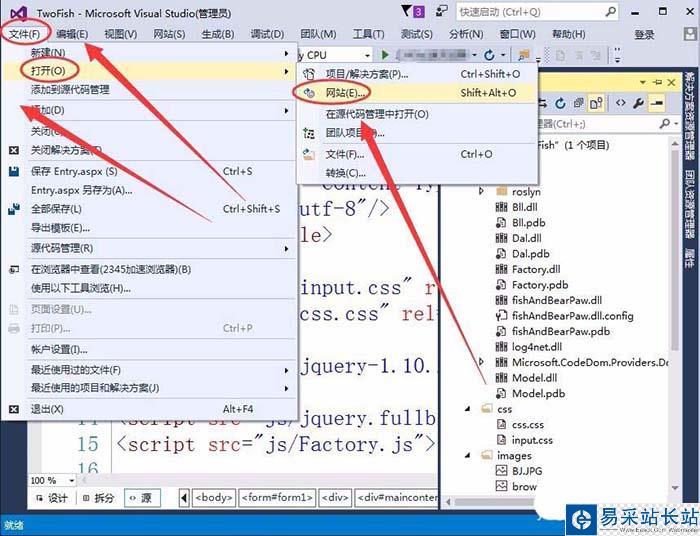Open the 视图(V) menu

pos(121,34)
